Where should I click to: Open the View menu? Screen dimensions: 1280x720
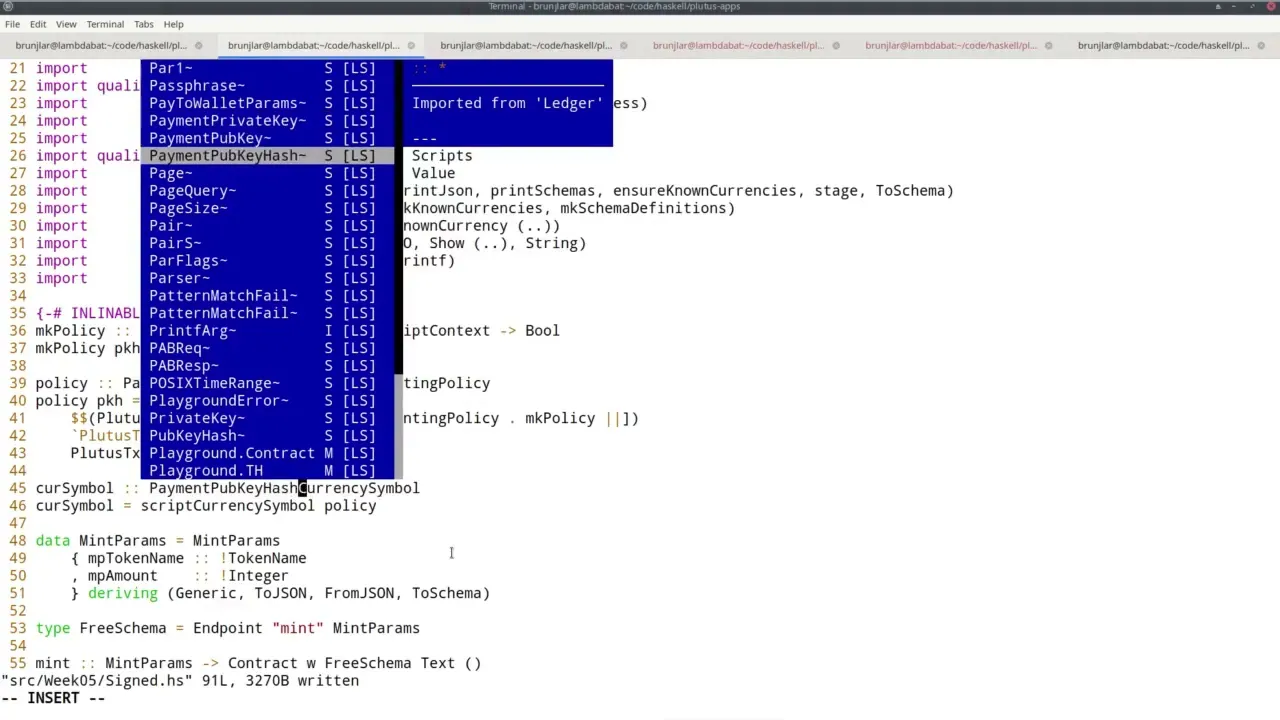click(x=66, y=24)
